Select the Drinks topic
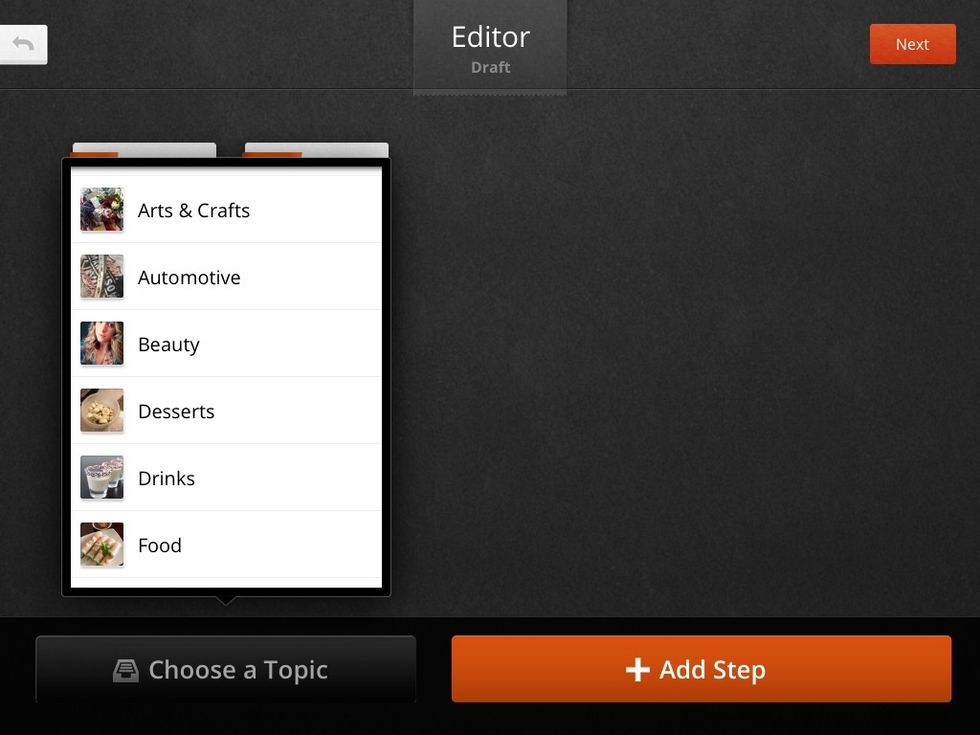This screenshot has height=735, width=980. (226, 478)
